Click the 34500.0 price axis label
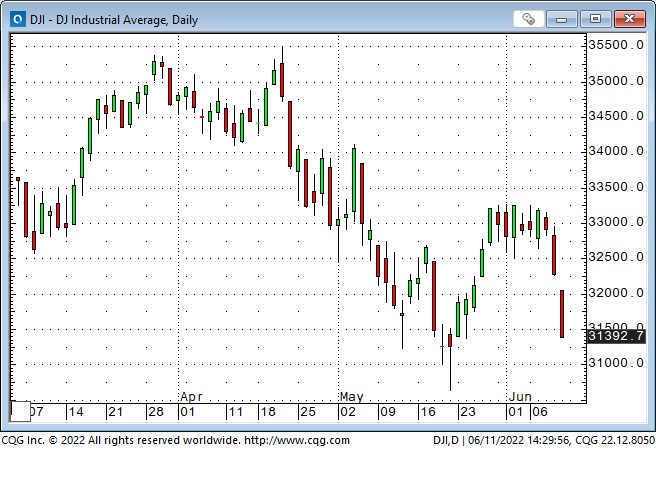Screen dimensions: 656x496 616,116
